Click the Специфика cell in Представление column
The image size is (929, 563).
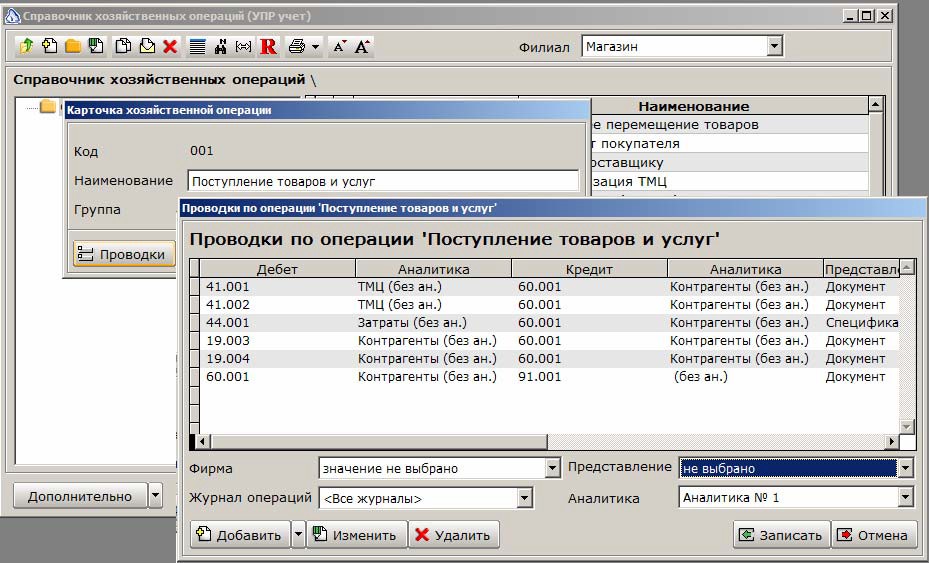pyautogui.click(x=861, y=323)
